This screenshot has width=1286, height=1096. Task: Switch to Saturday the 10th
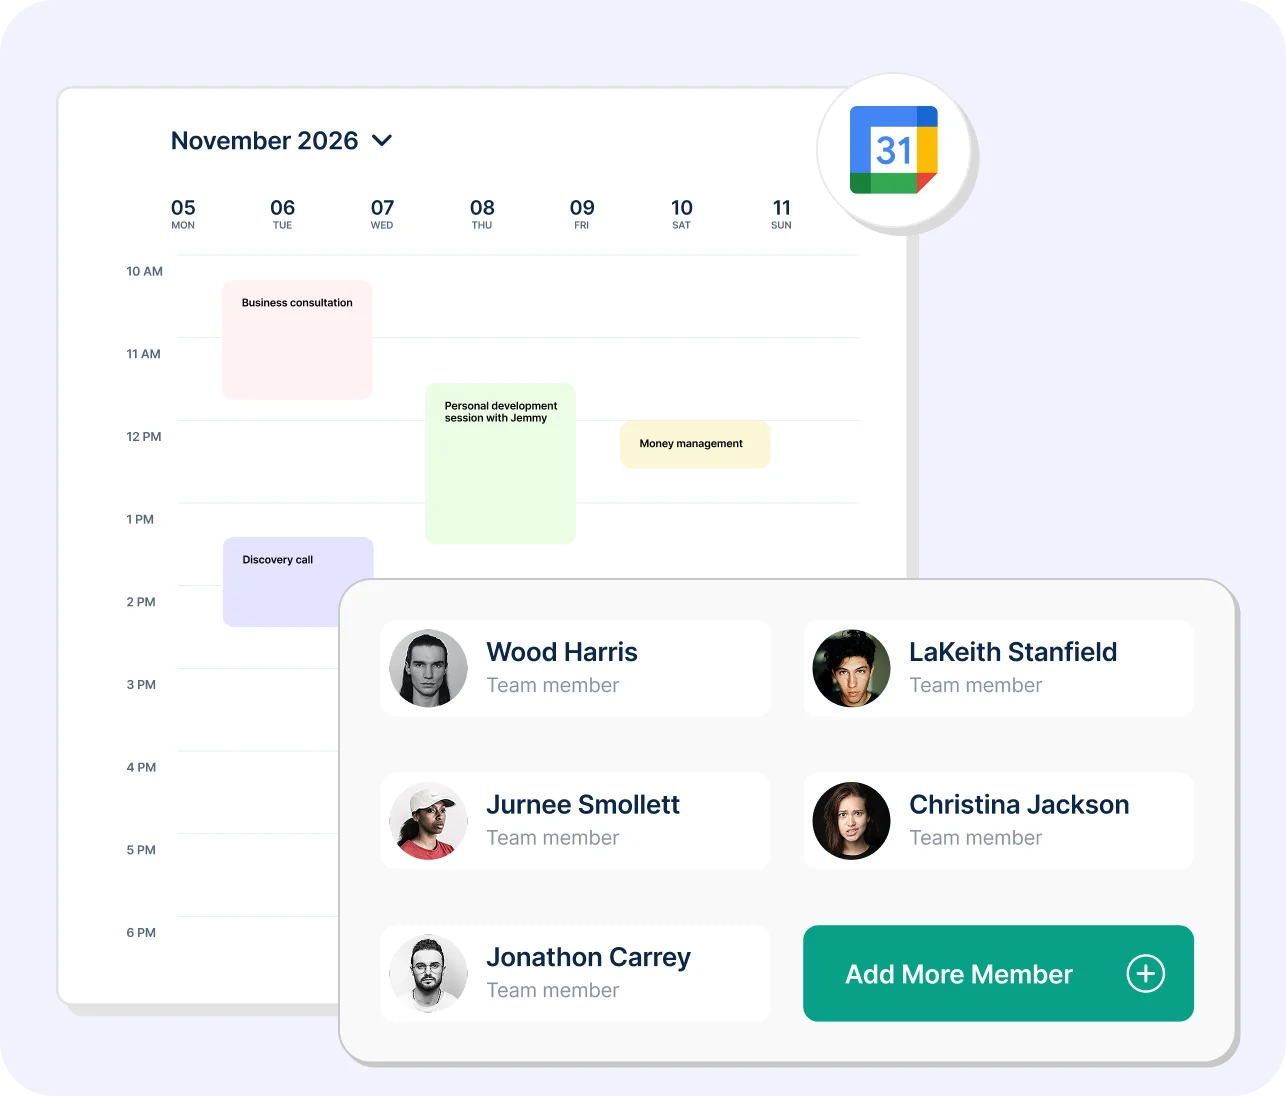681,213
